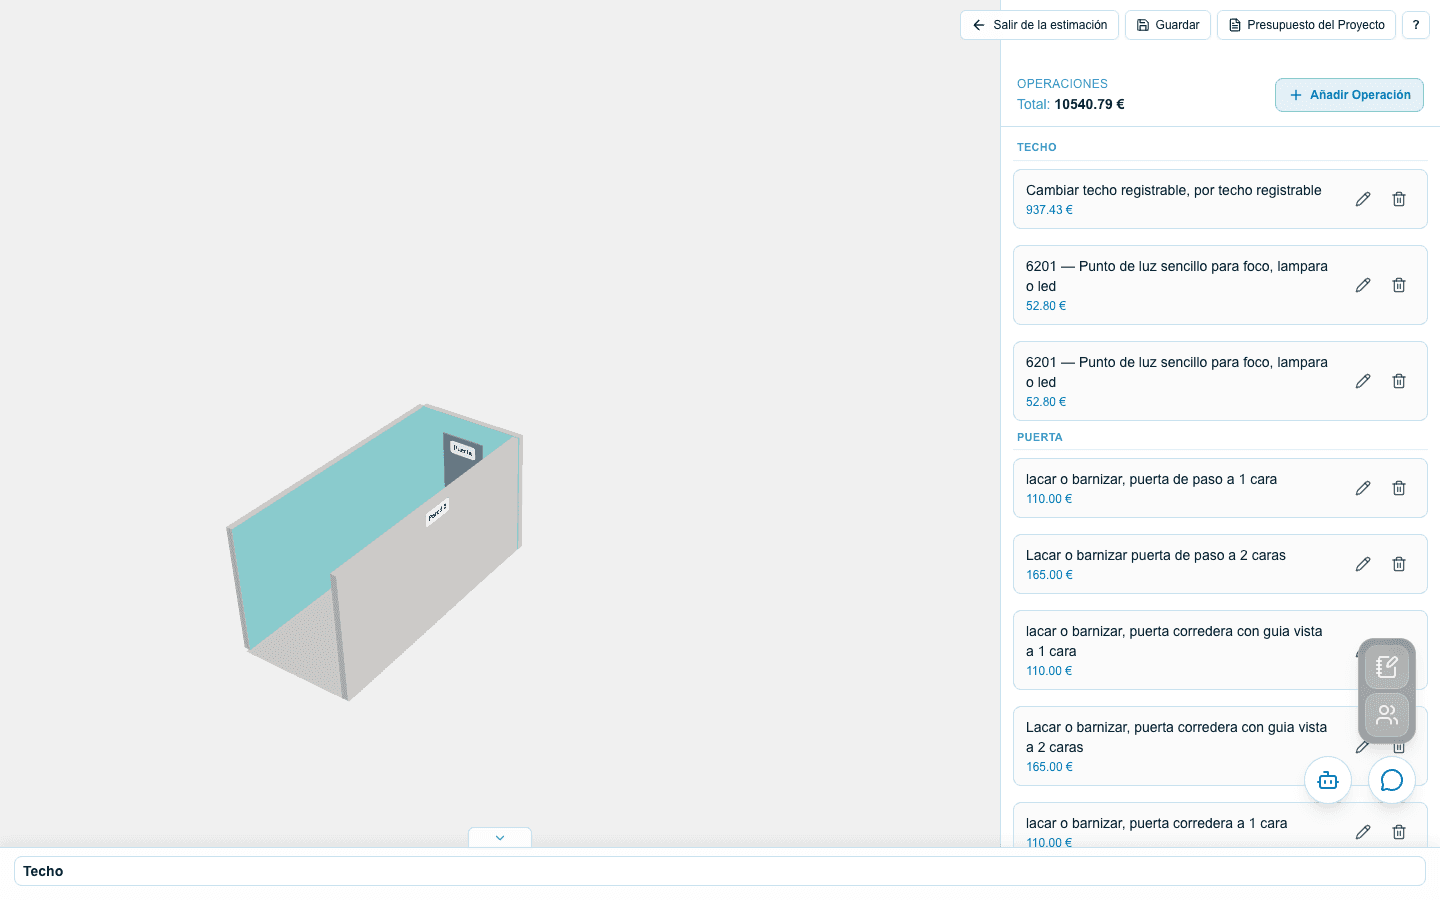Click Añadir Operación
This screenshot has width=1440, height=900.
click(1349, 95)
